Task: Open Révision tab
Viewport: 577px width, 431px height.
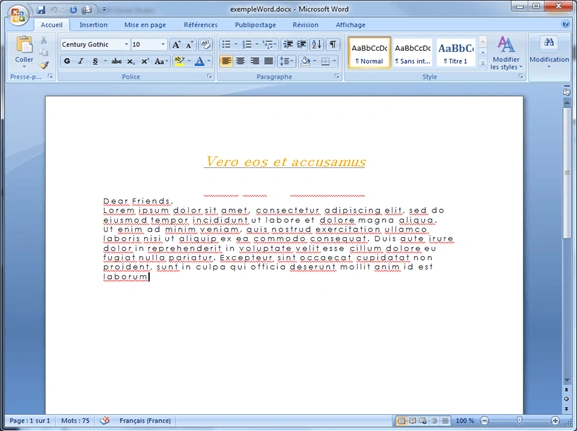Action: click(305, 25)
